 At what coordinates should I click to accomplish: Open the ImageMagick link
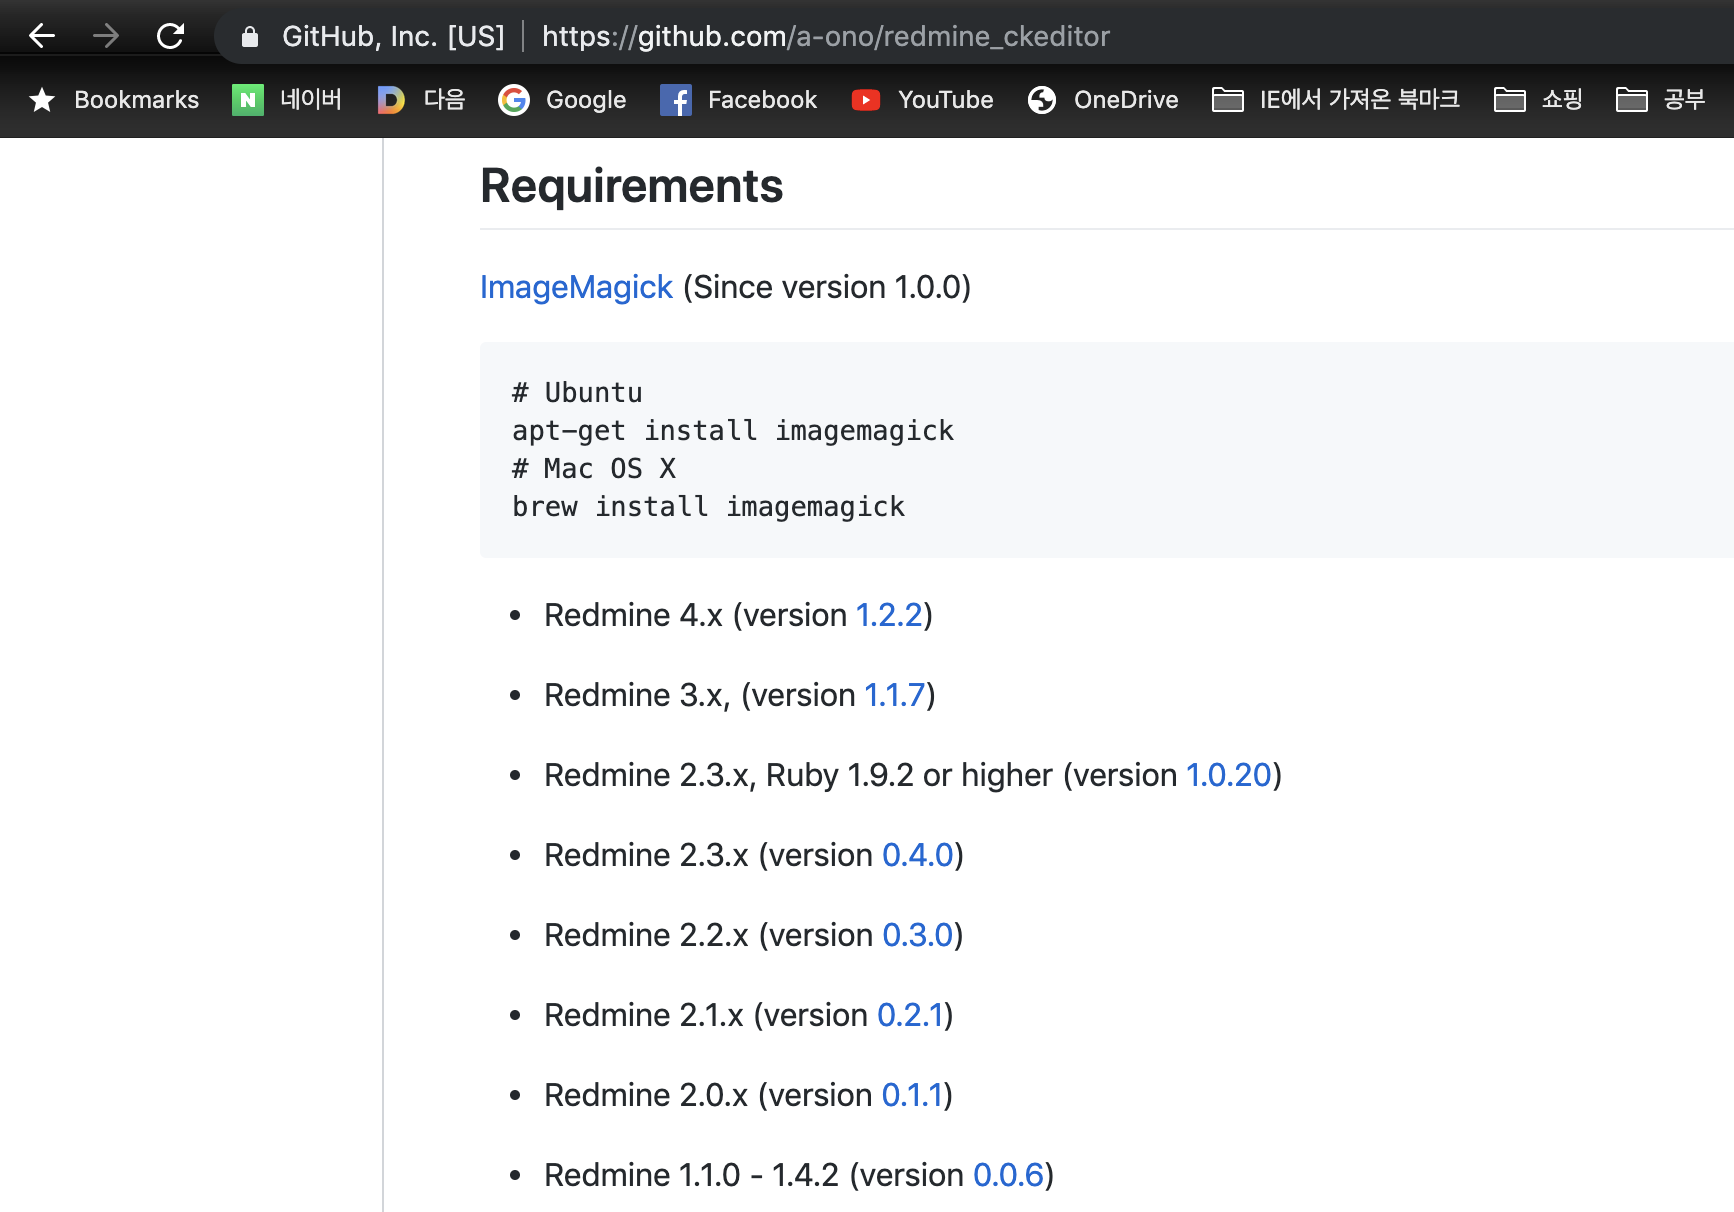coord(576,287)
